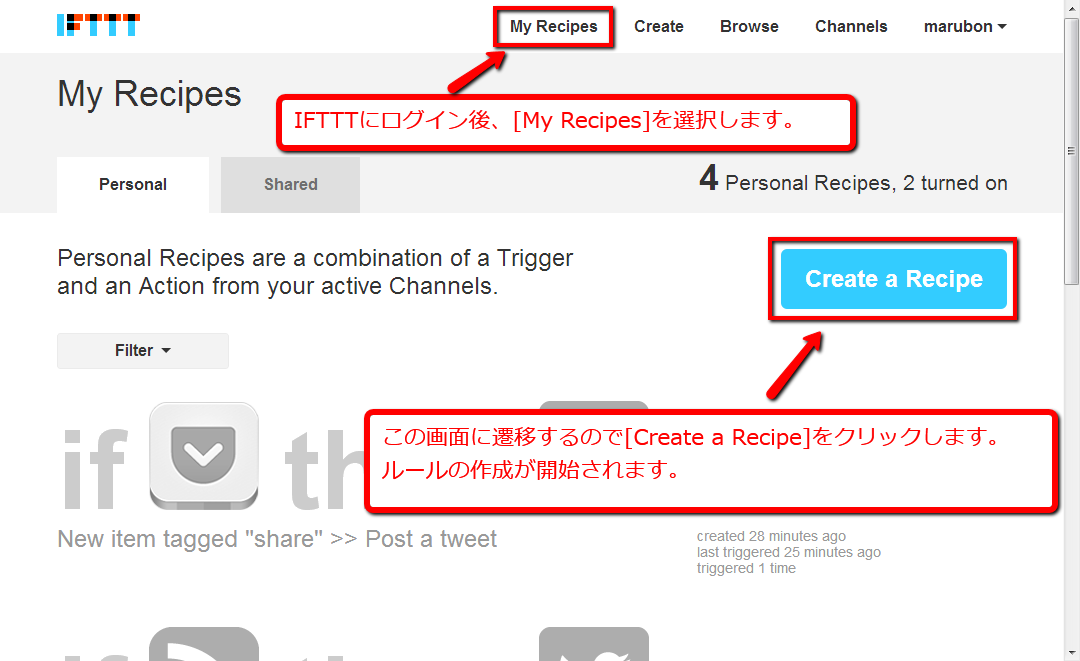Click the '4 Personal Recipes, 2 turned on' text

coord(853,180)
